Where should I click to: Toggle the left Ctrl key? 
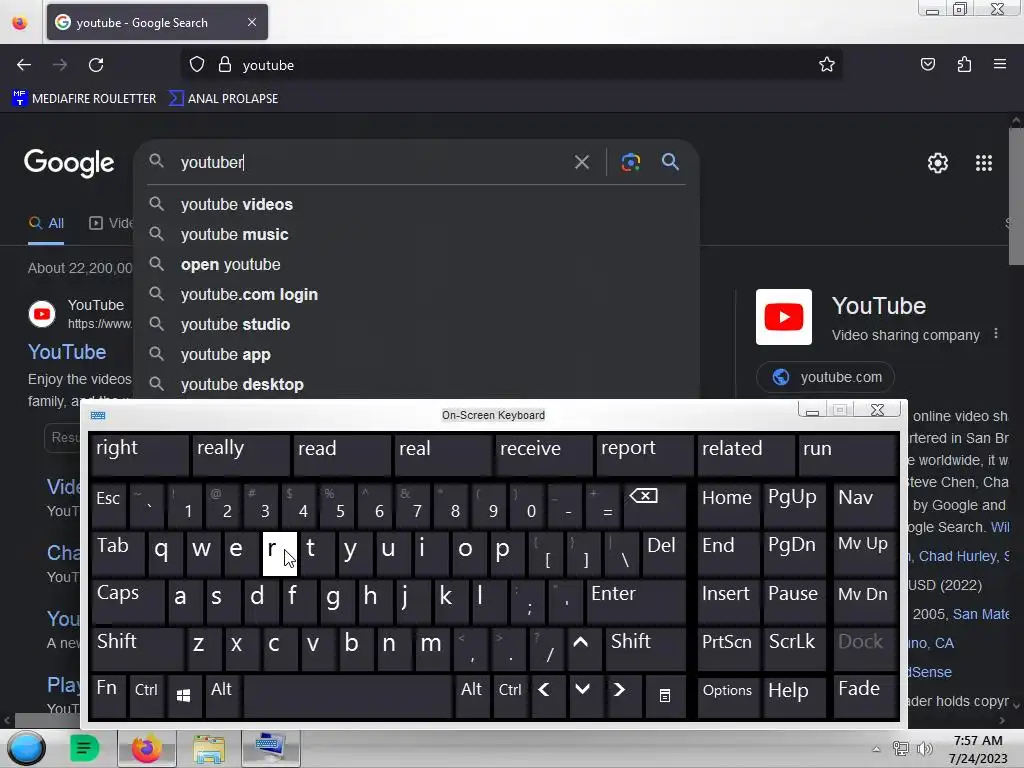[x=146, y=696]
